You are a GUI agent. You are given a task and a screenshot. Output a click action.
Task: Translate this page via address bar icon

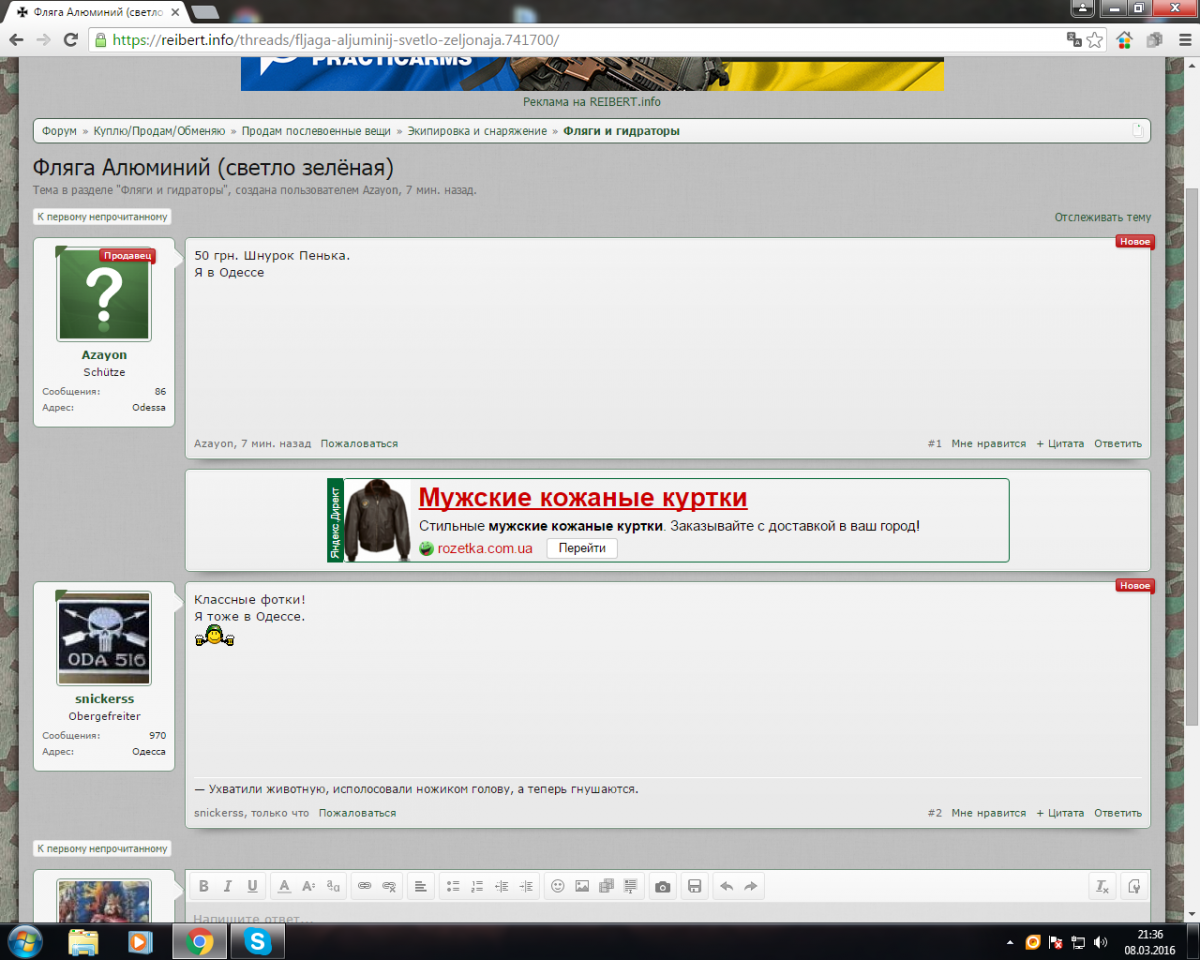[1074, 40]
